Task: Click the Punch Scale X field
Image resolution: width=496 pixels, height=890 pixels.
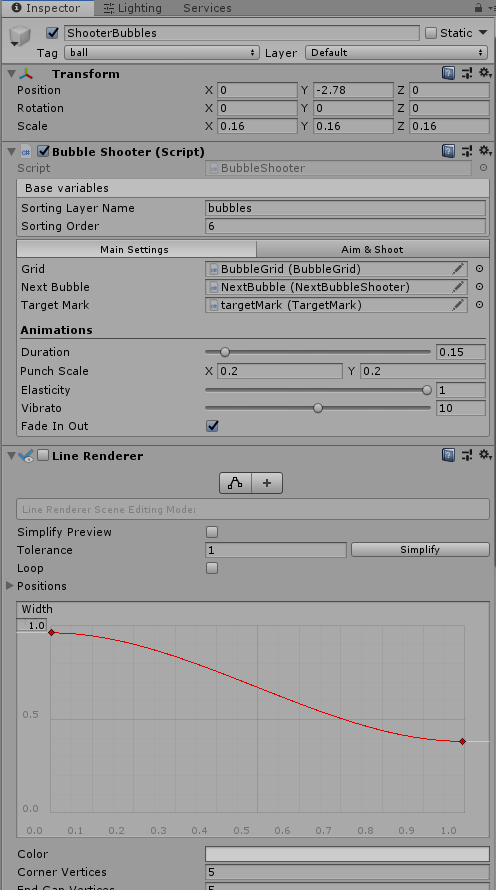Action: point(280,371)
